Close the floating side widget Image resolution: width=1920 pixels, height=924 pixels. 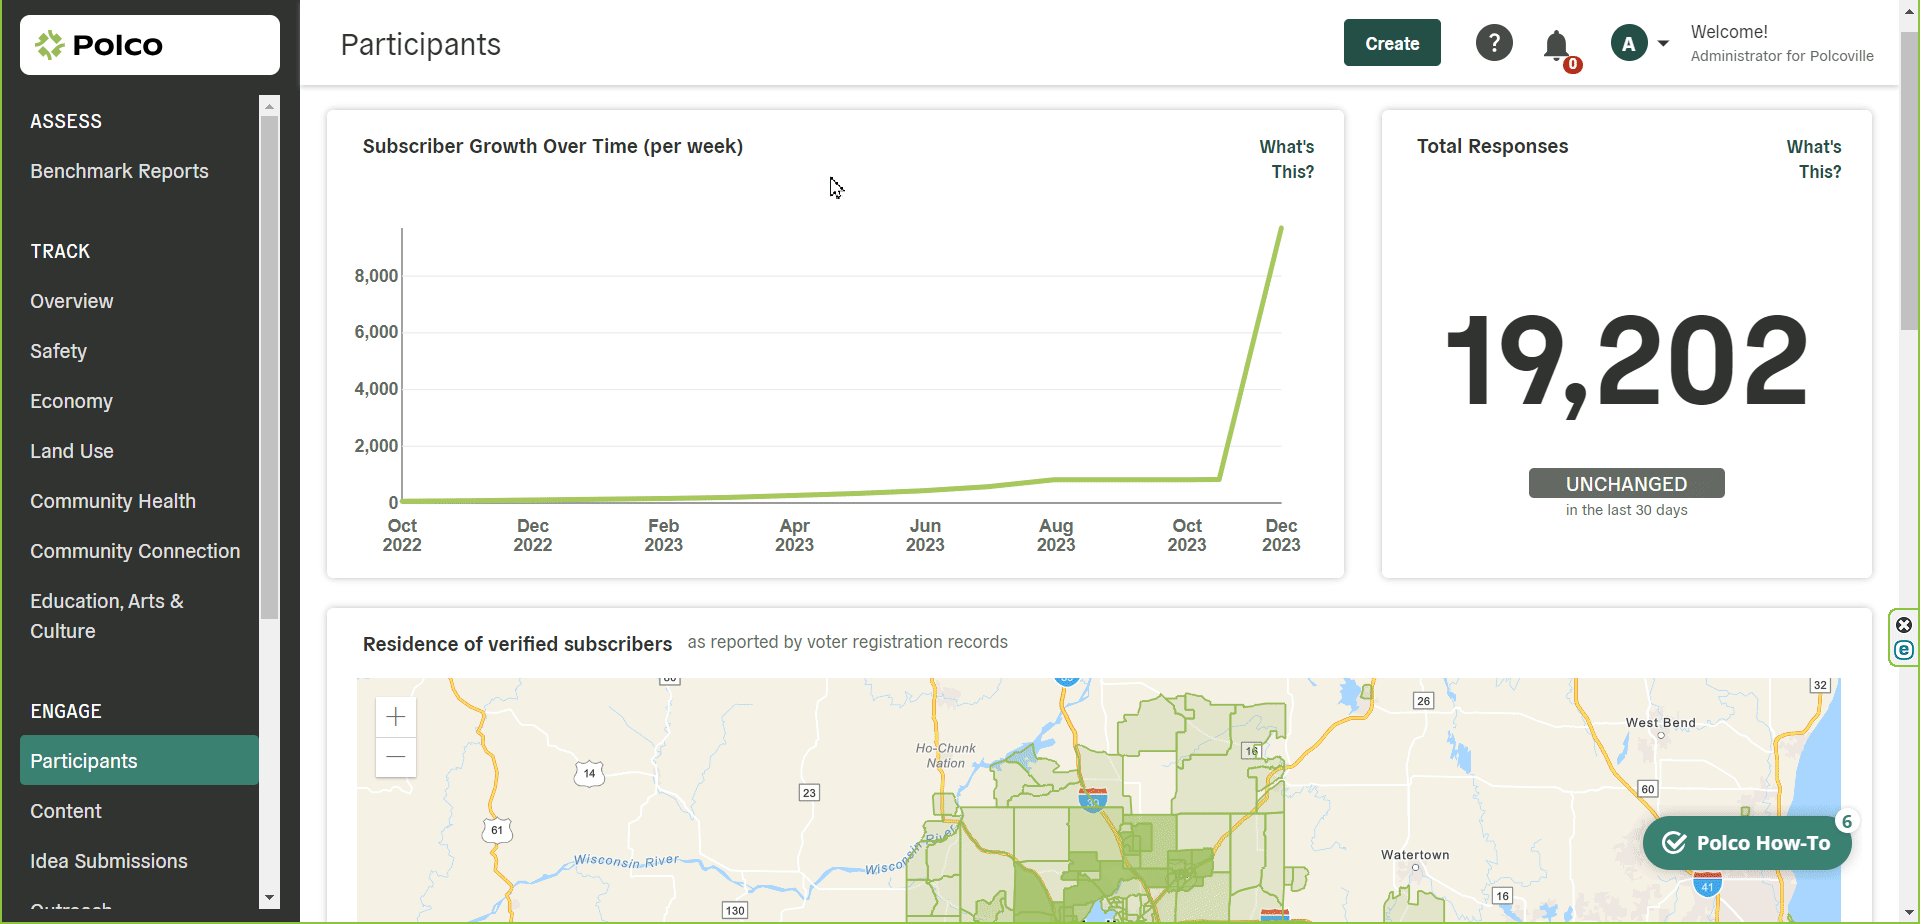(1904, 625)
